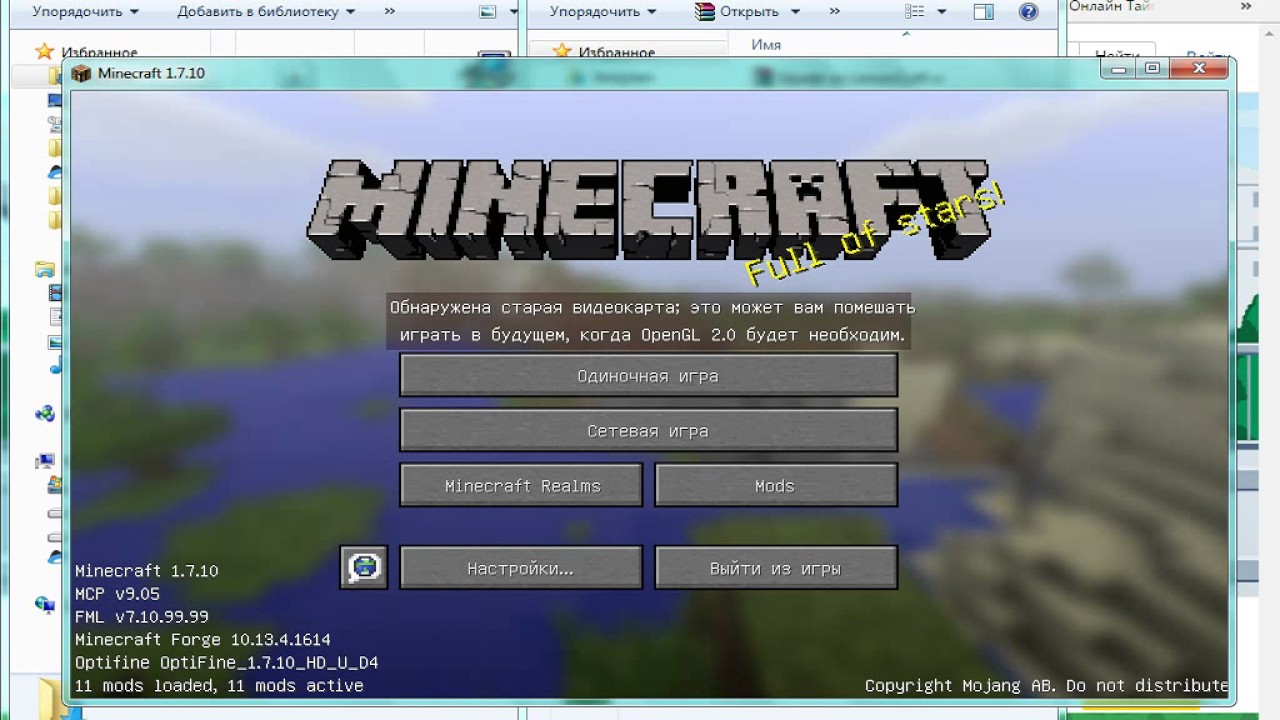1280x720 pixels.
Task: Click the MCP v9.05 text
Action: [117, 594]
